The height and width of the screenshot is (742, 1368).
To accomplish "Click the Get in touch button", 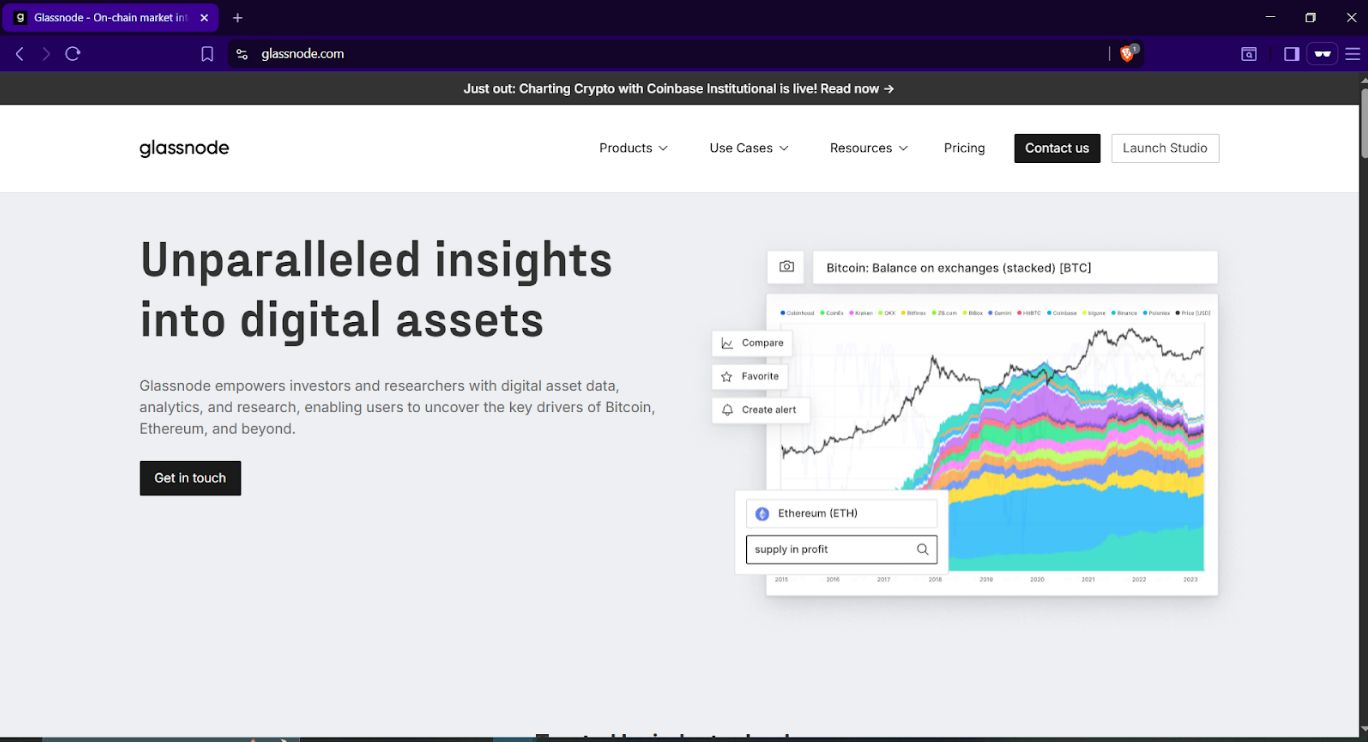I will [190, 478].
